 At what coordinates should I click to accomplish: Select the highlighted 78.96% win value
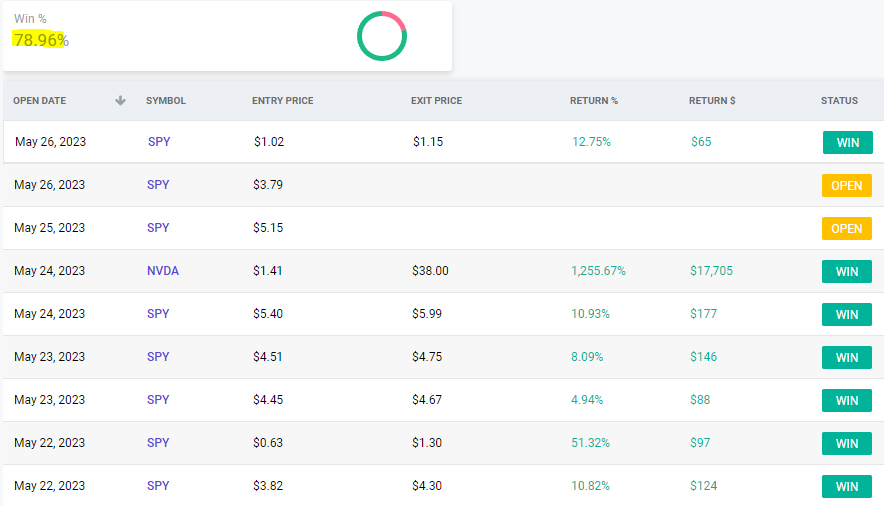40,40
